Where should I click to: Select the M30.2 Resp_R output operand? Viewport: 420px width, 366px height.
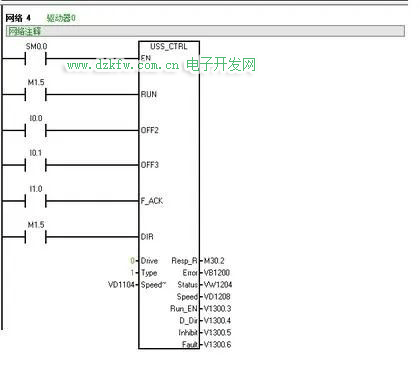214,261
